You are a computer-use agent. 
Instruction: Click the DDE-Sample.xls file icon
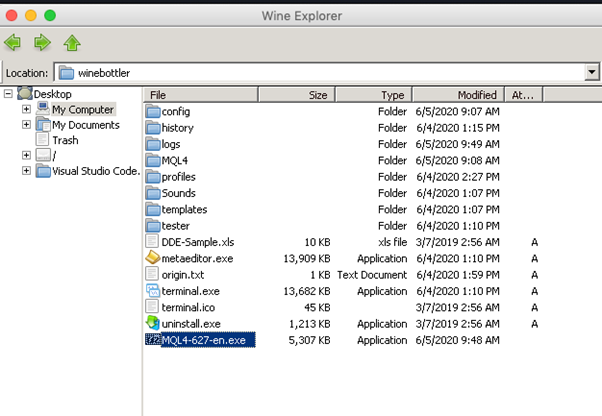(x=152, y=241)
